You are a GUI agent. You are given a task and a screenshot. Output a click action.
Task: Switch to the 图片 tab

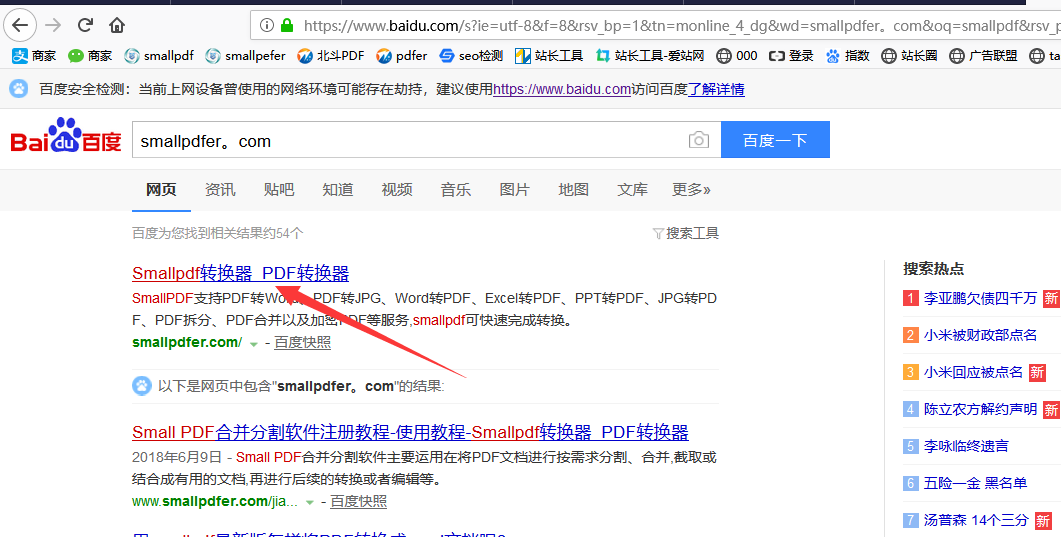tap(514, 189)
